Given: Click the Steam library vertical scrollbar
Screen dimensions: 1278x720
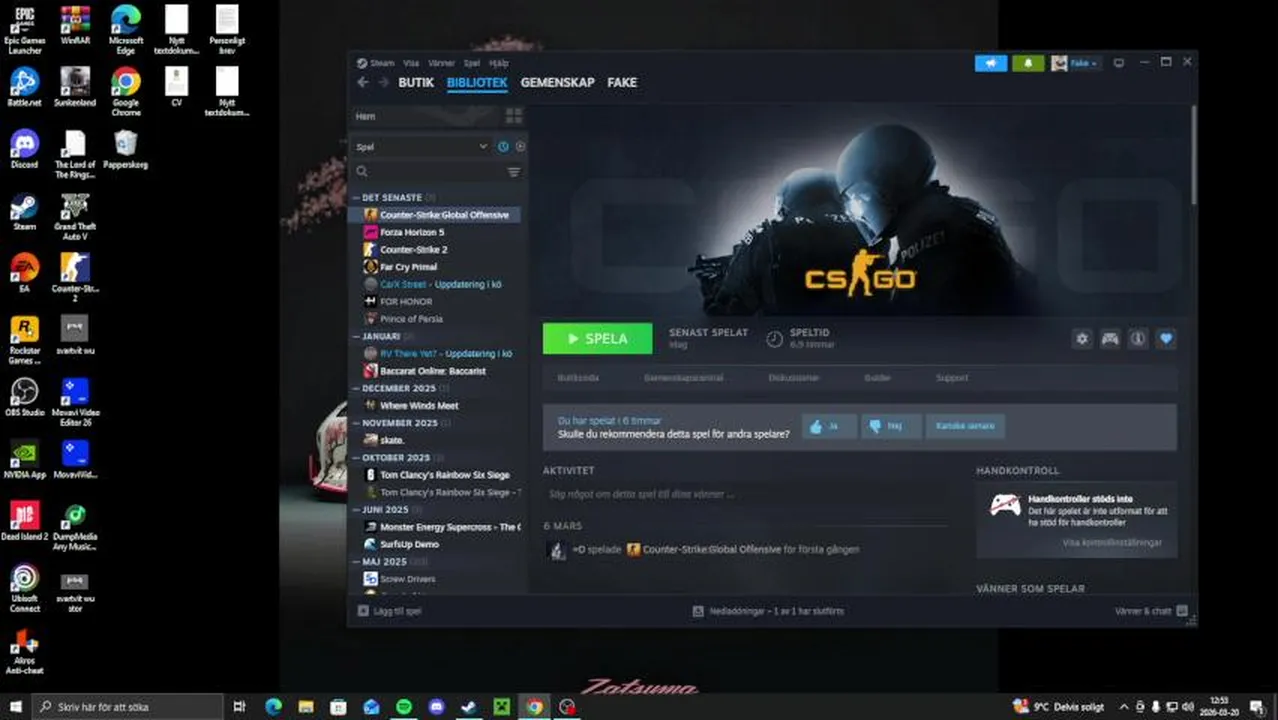Looking at the screenshot, I should point(1194,155).
